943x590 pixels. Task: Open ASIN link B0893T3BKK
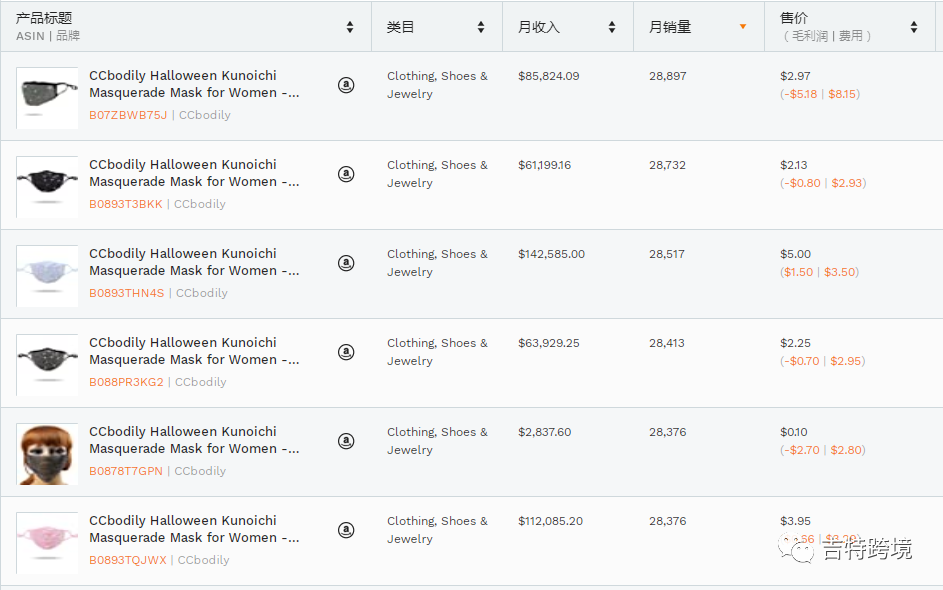click(125, 204)
